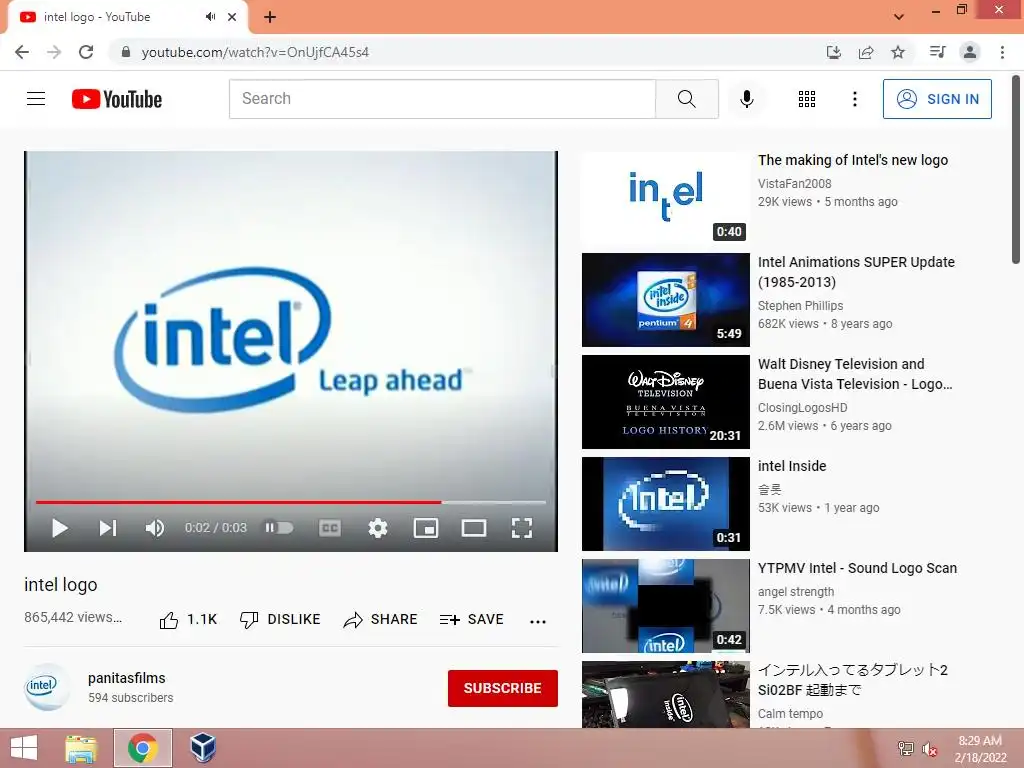Subscribe to panitasfilms channel
Screen dimensions: 1024x768
[x=502, y=688]
